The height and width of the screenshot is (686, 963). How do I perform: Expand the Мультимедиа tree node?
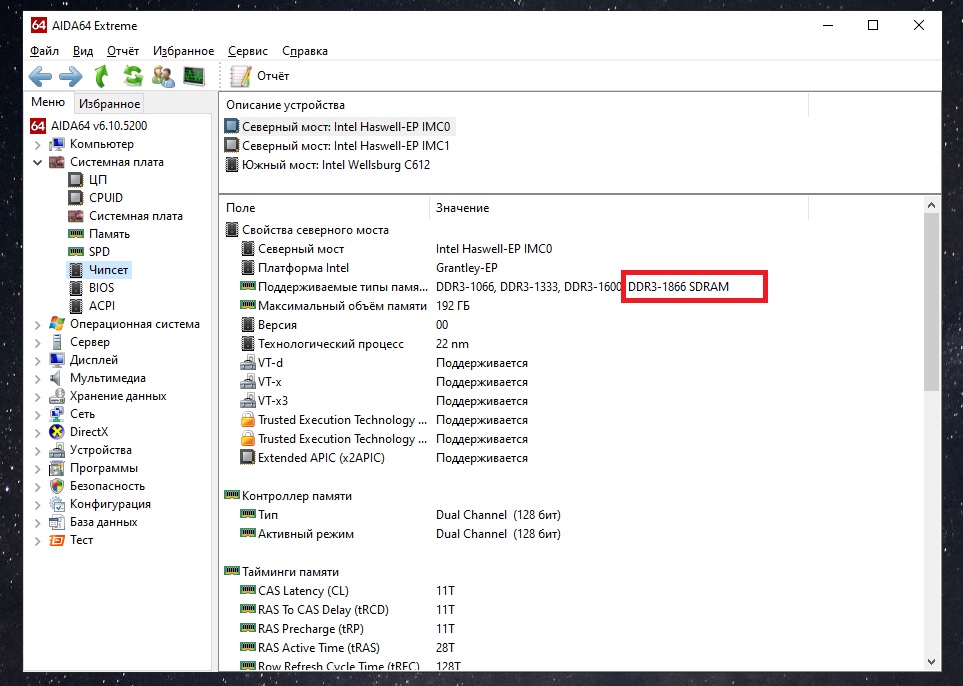point(37,379)
